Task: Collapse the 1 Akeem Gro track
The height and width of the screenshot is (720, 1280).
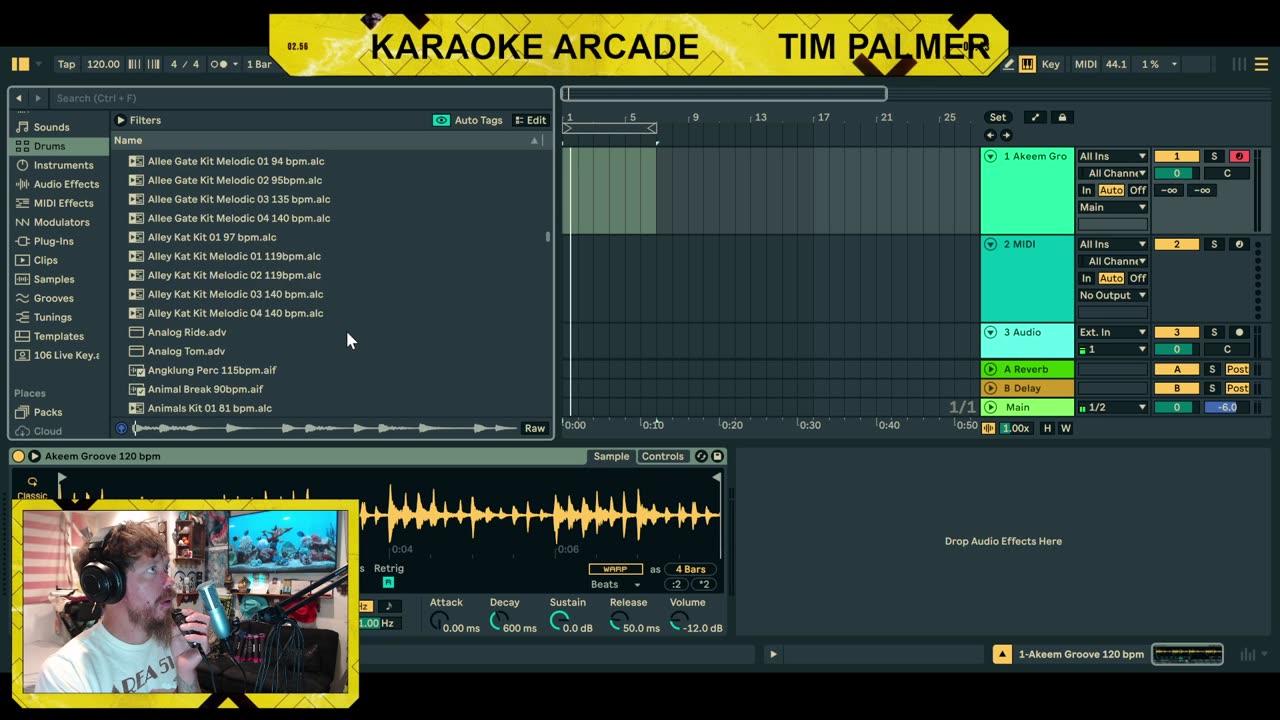Action: (x=990, y=156)
